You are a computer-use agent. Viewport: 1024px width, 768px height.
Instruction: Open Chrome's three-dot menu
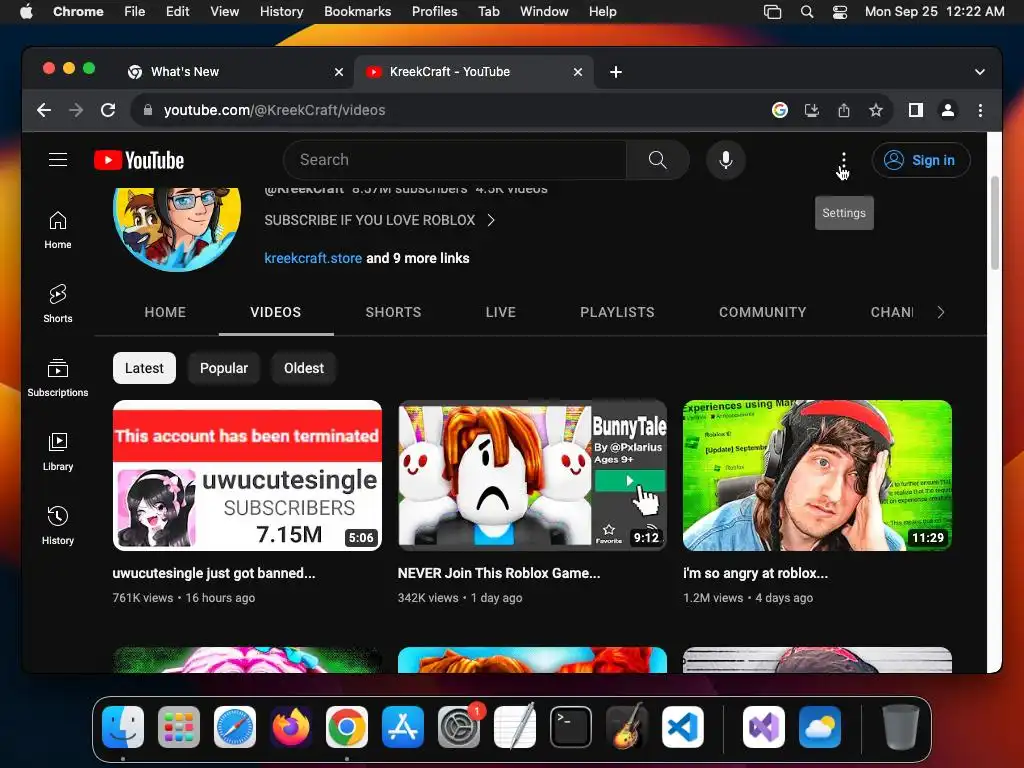(980, 110)
